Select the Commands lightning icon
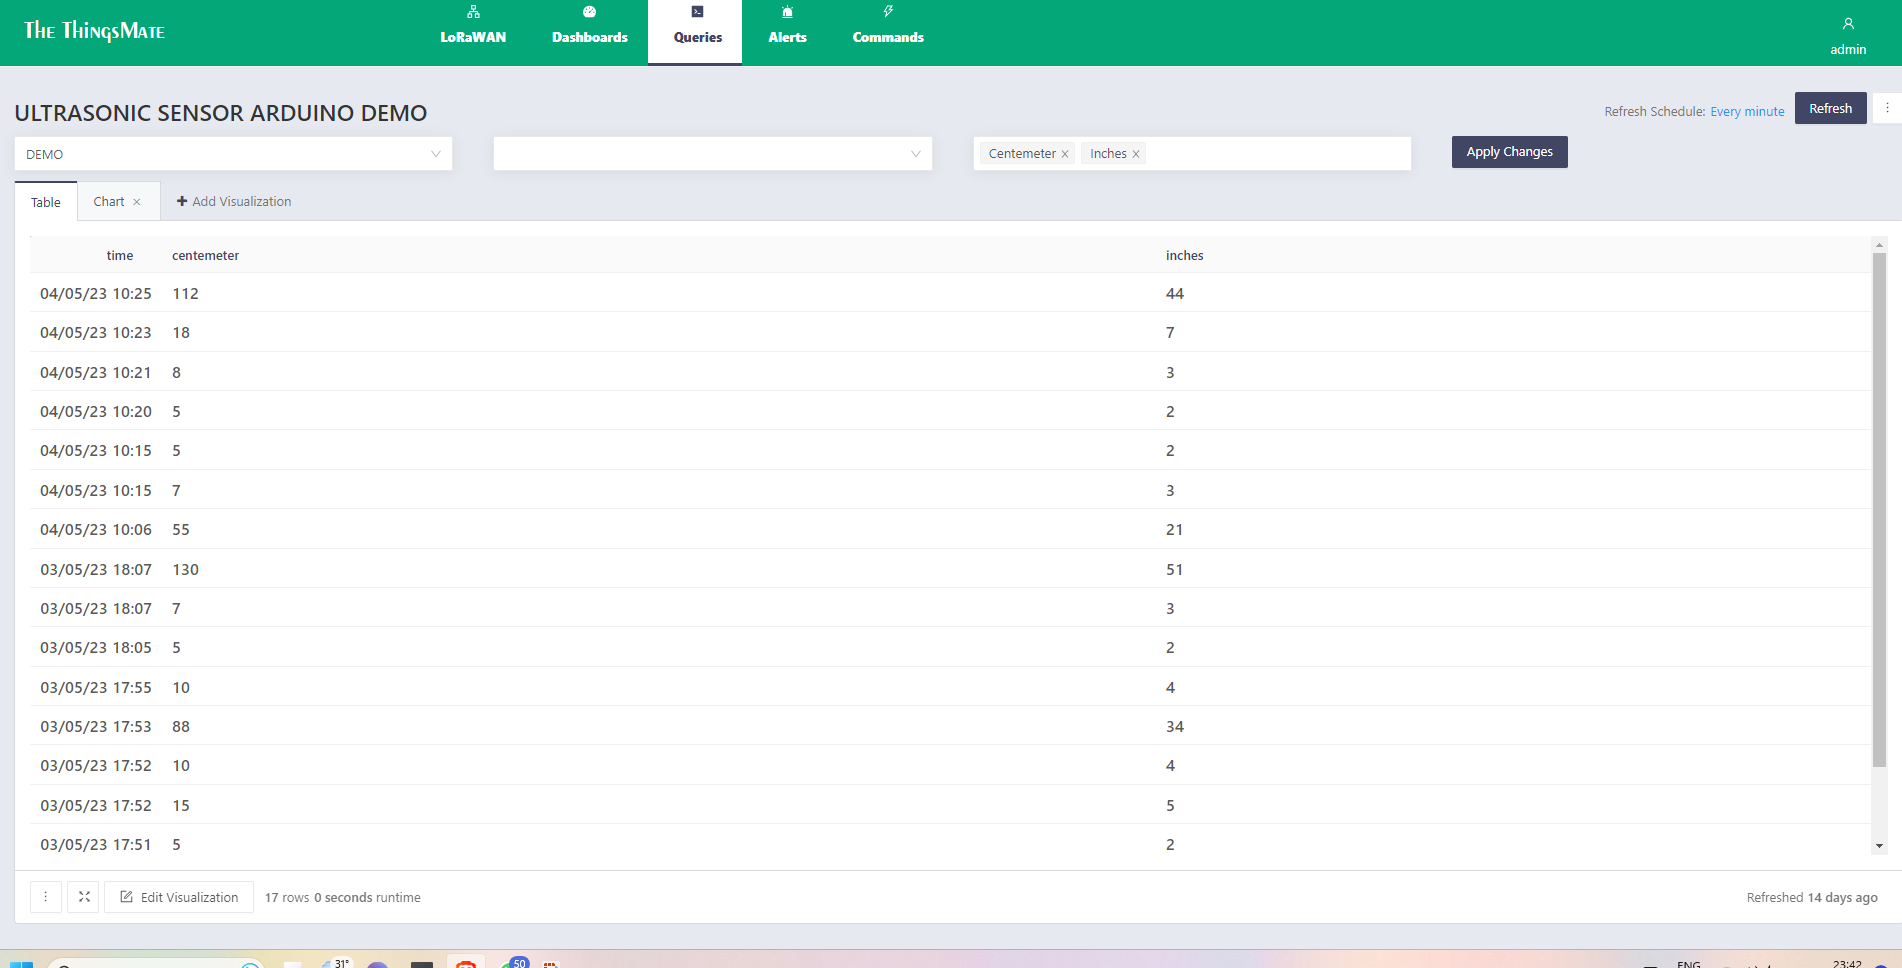The width and height of the screenshot is (1902, 968). click(x=887, y=12)
